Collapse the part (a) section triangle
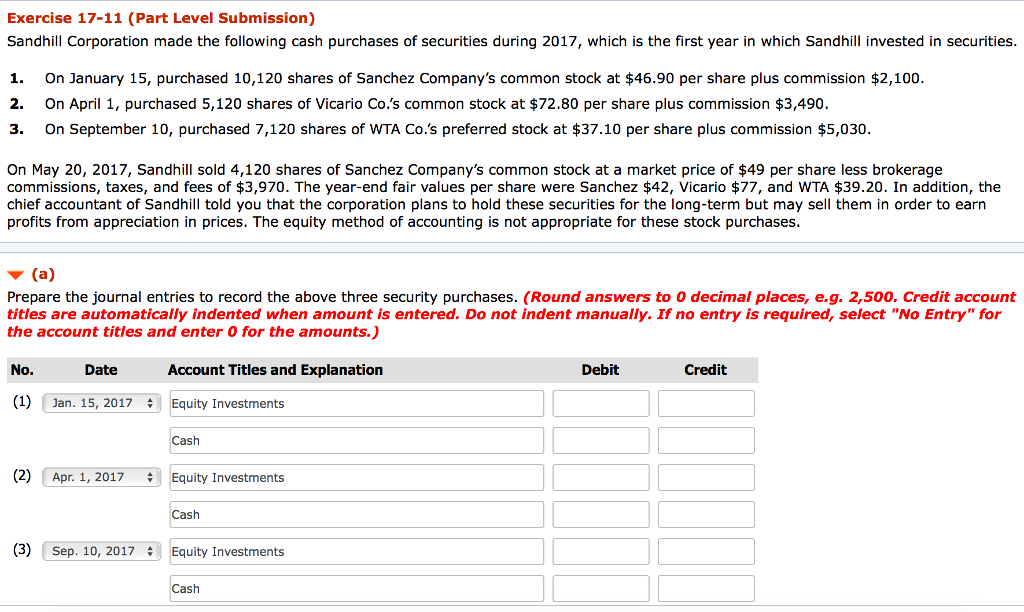Screen dimensions: 1024x612 point(15,275)
